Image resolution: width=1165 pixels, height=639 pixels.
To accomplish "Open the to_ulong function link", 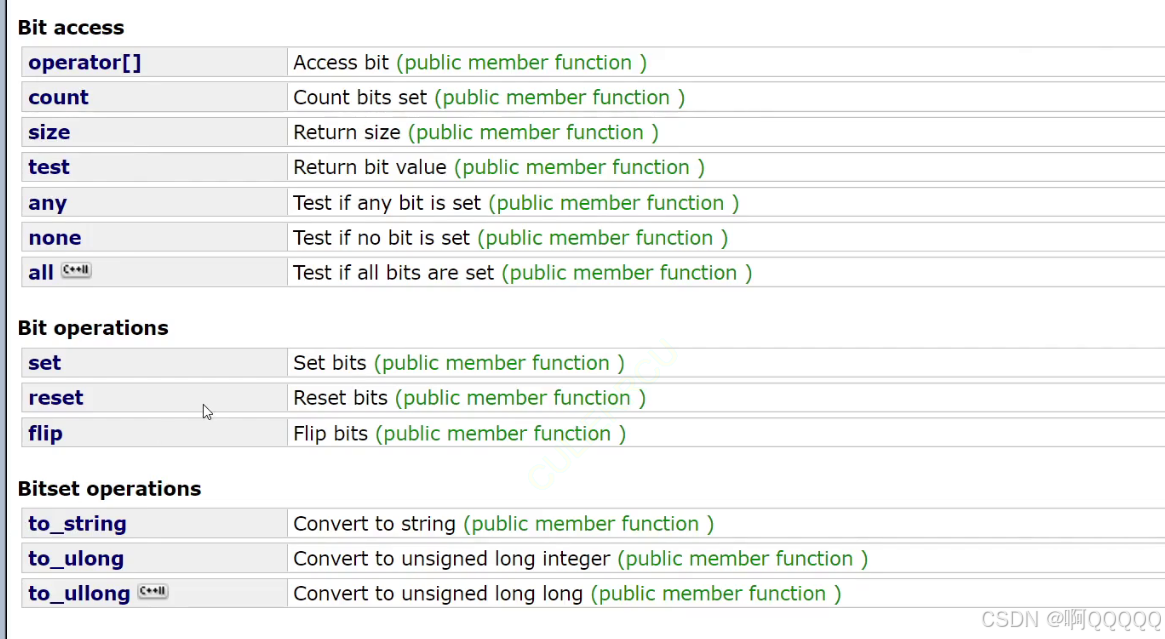I will click(76, 559).
